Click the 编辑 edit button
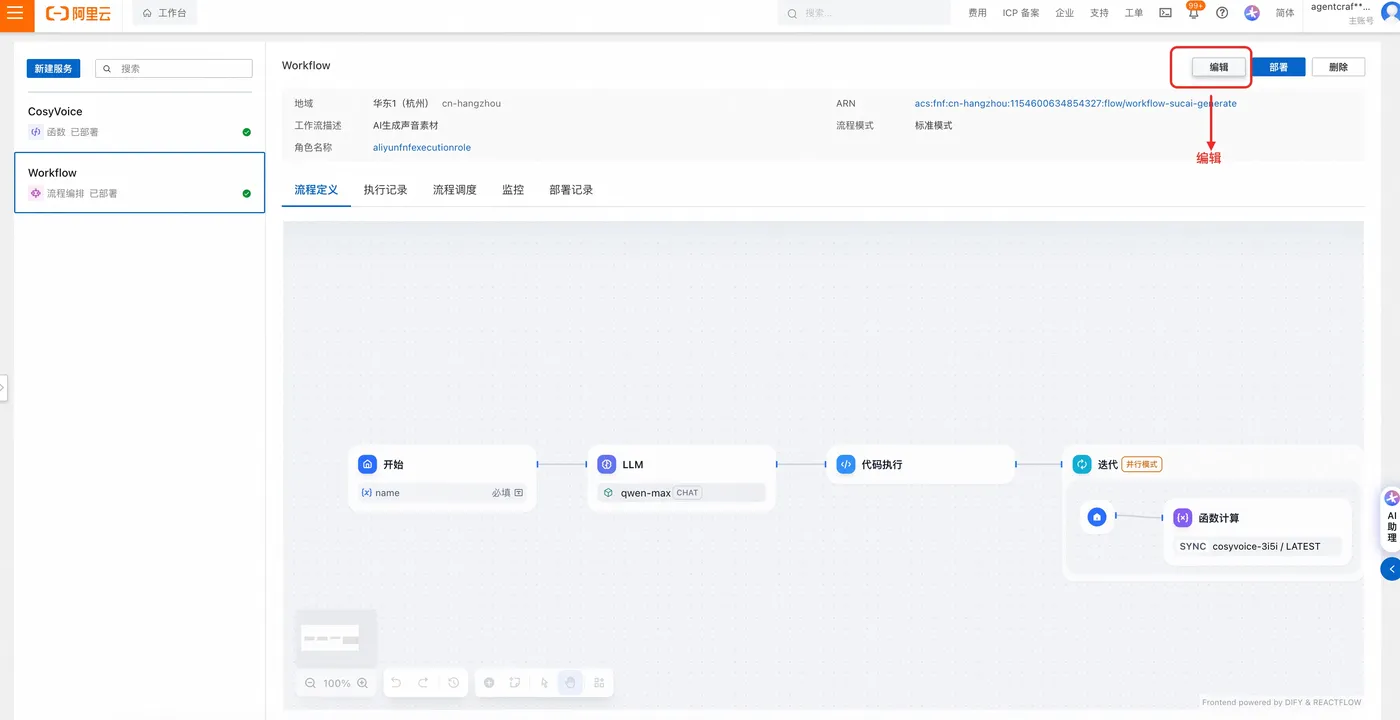The height and width of the screenshot is (720, 1400). 1219,67
